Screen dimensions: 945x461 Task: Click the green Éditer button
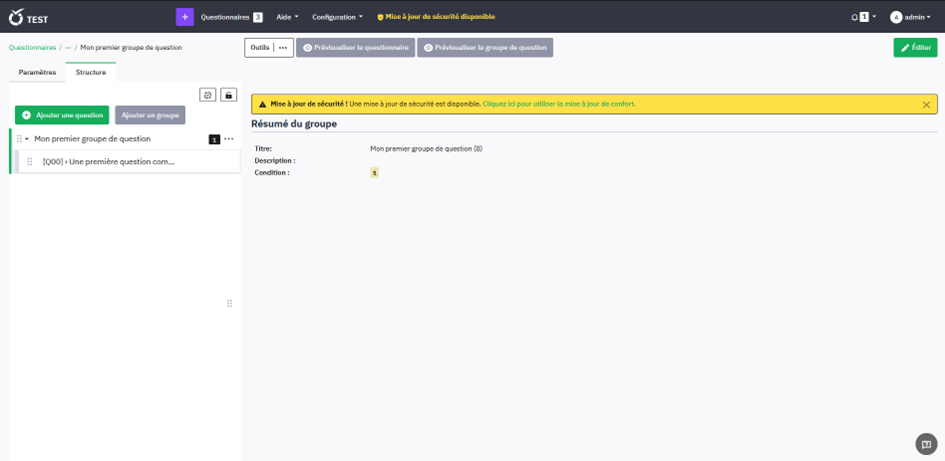tap(915, 47)
